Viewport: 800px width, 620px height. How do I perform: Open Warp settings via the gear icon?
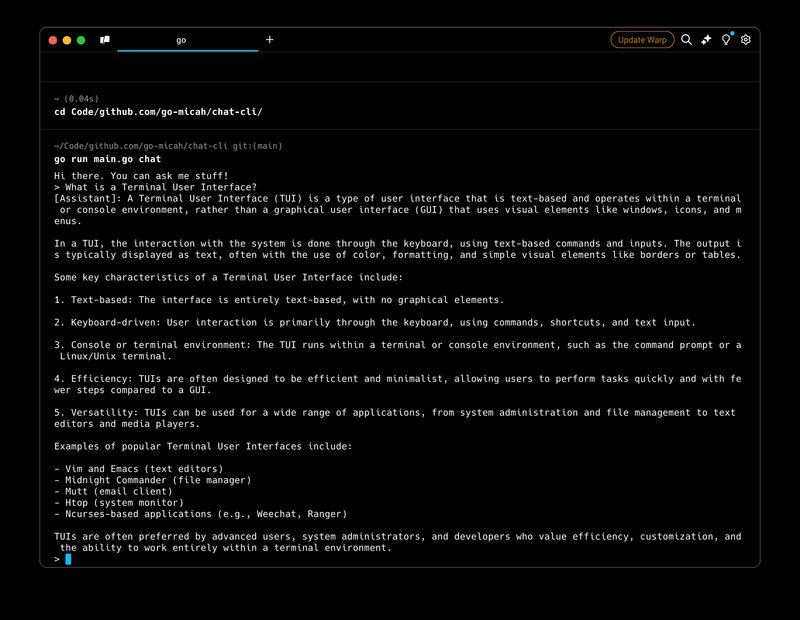point(744,39)
